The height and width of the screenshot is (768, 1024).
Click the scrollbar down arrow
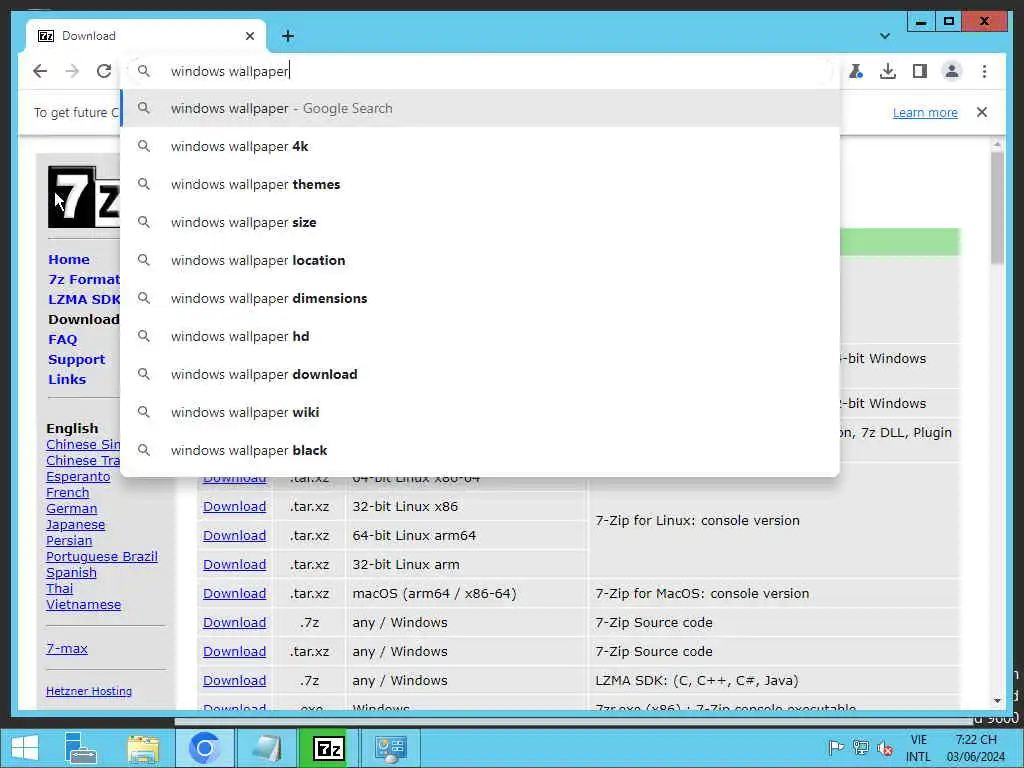(x=997, y=701)
